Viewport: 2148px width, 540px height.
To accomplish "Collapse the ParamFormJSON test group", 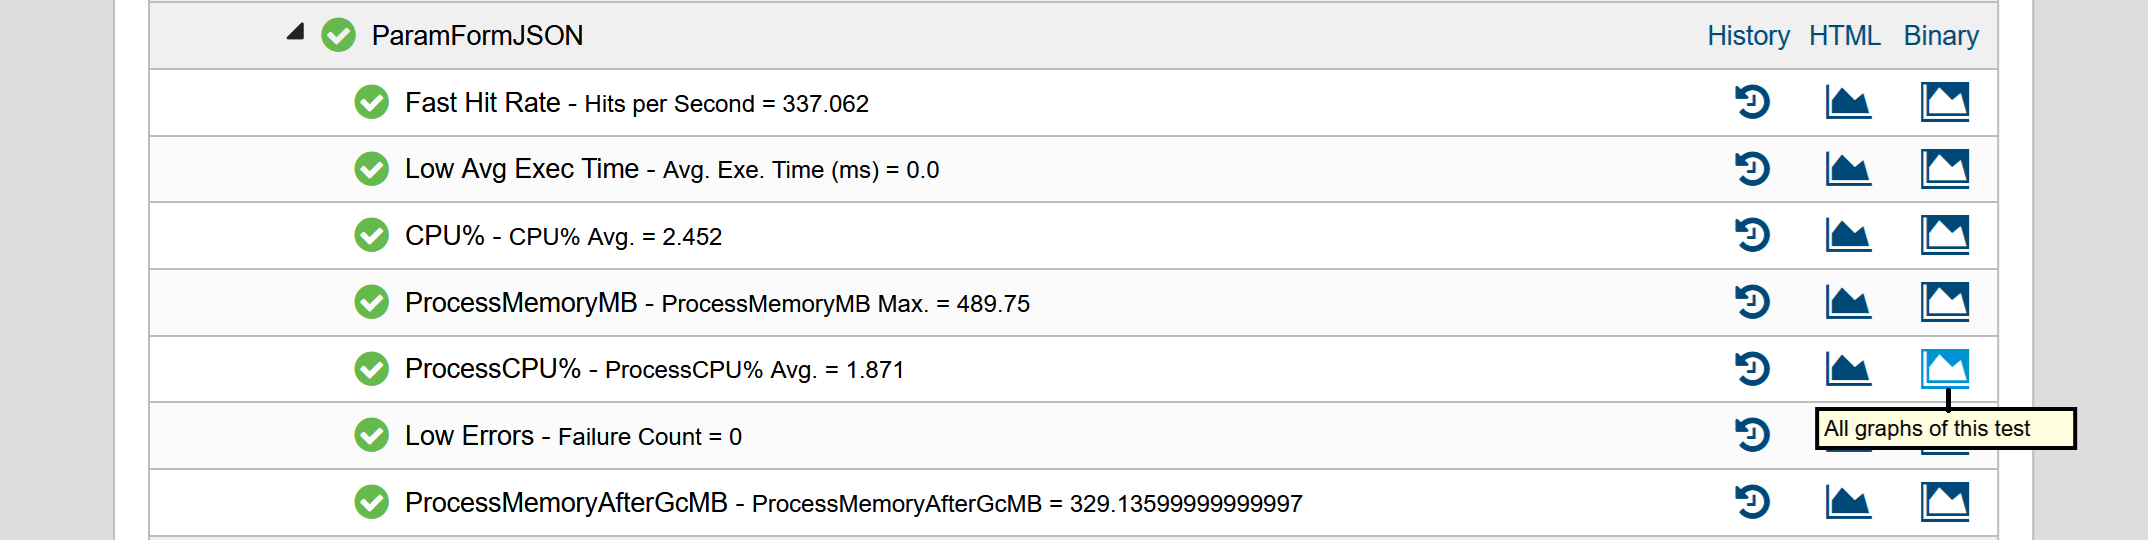I will click(x=295, y=32).
